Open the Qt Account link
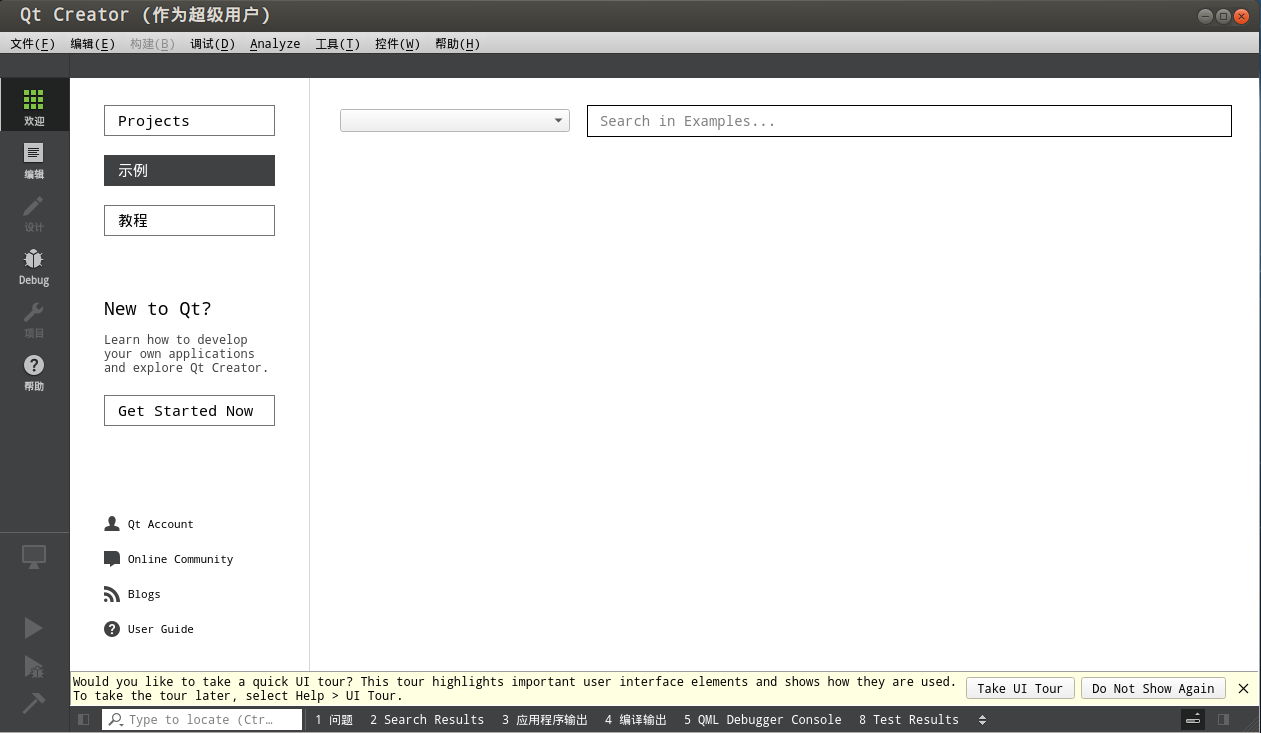 pyautogui.click(x=149, y=524)
